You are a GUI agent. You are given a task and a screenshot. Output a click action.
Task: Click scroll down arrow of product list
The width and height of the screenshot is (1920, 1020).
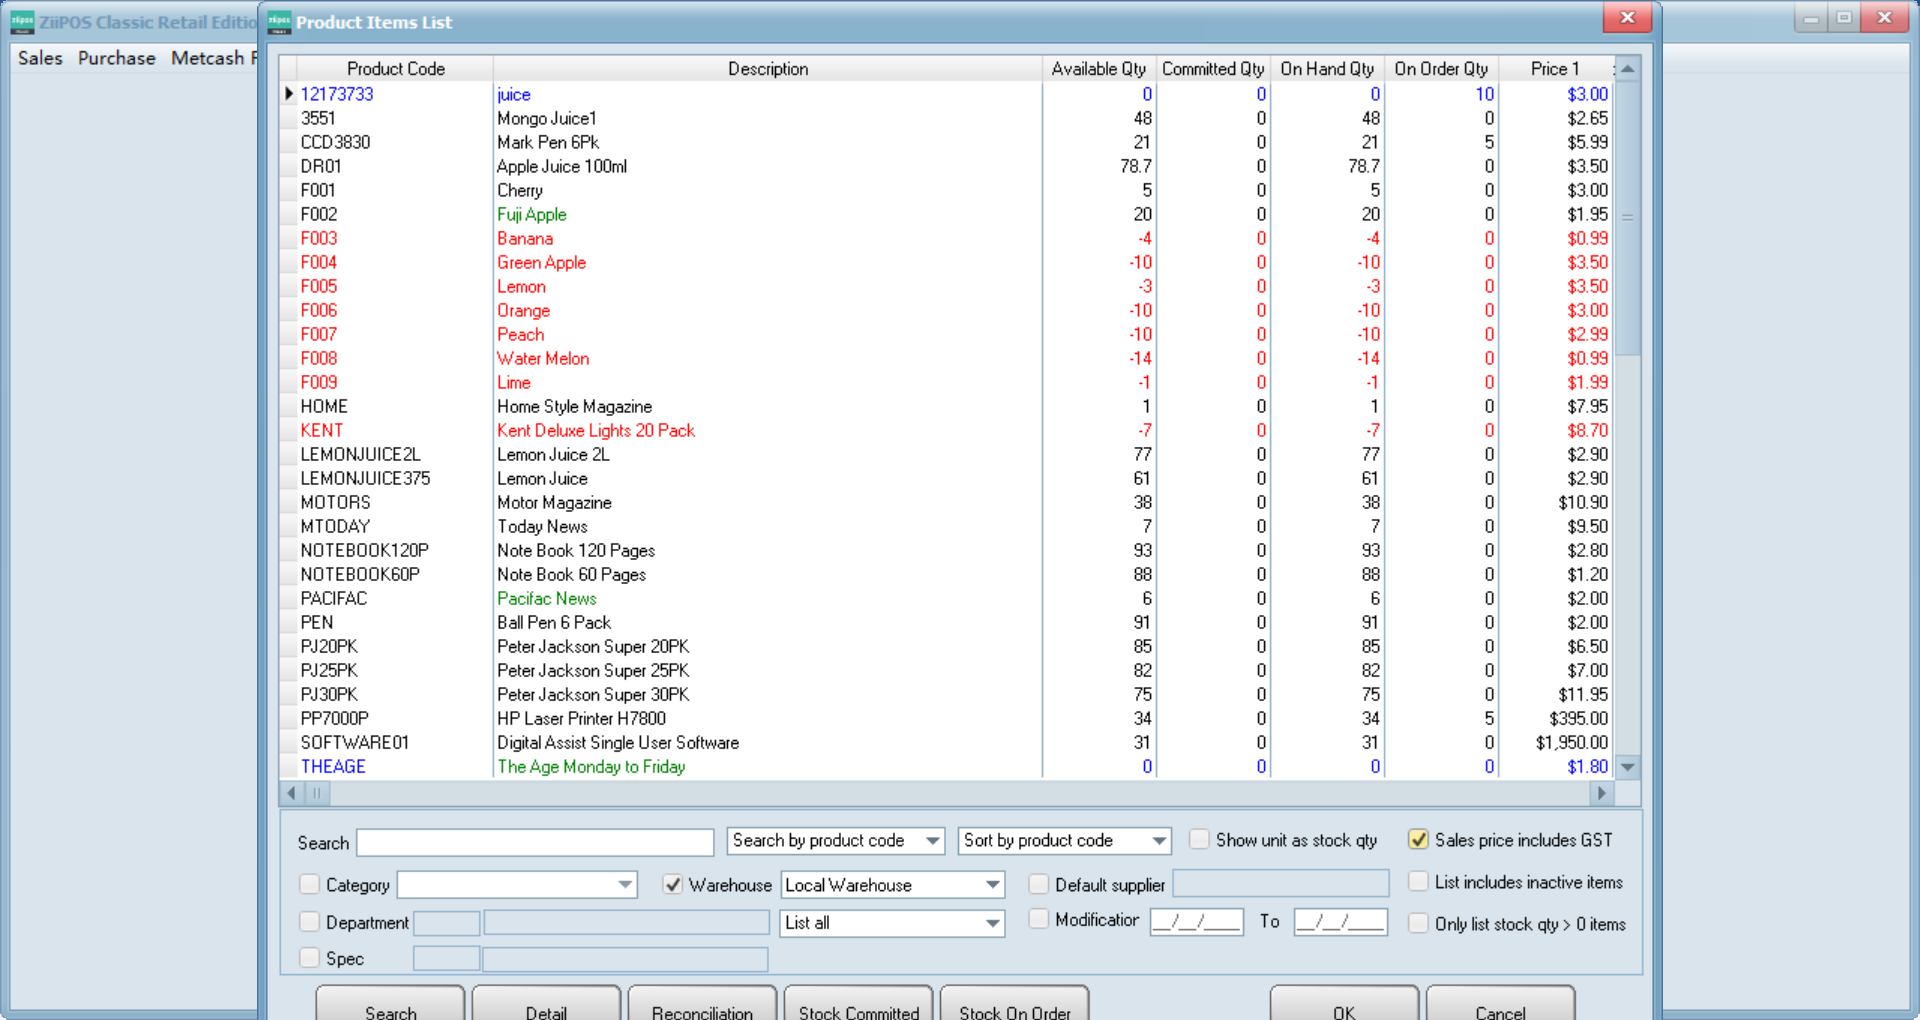[x=1627, y=767]
